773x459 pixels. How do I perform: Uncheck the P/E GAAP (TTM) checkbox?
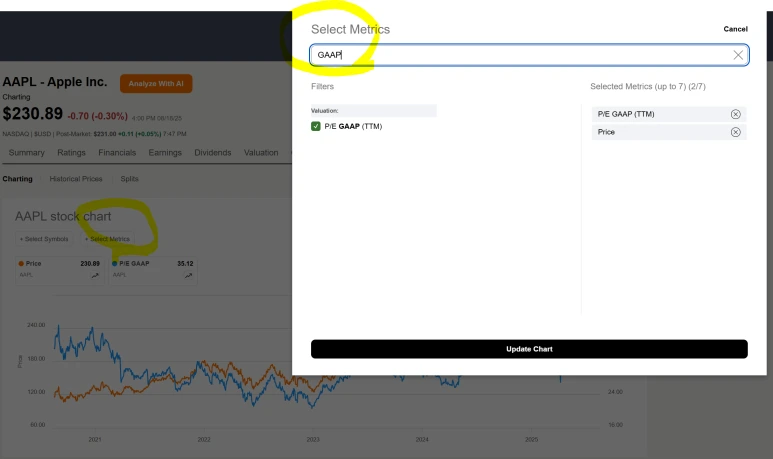tap(316, 126)
